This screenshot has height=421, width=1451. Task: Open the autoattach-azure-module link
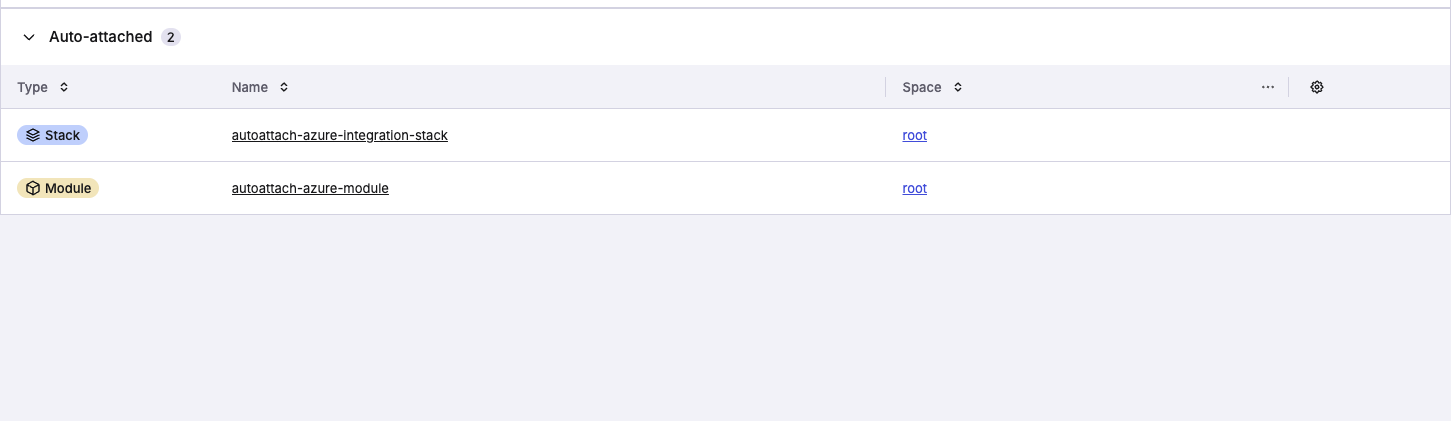coord(310,188)
